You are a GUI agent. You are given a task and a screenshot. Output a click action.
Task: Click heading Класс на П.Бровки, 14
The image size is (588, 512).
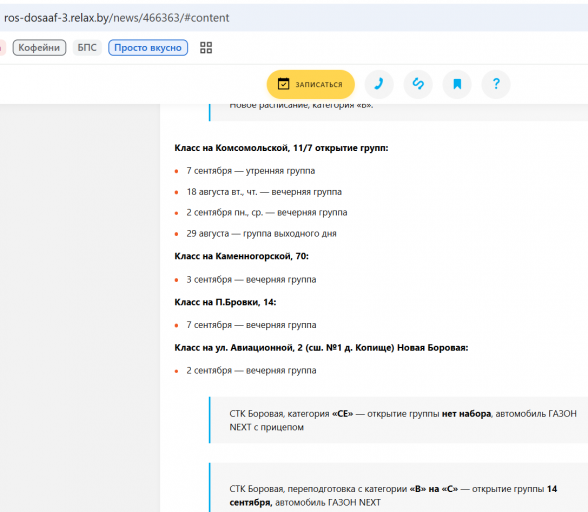(x=225, y=302)
